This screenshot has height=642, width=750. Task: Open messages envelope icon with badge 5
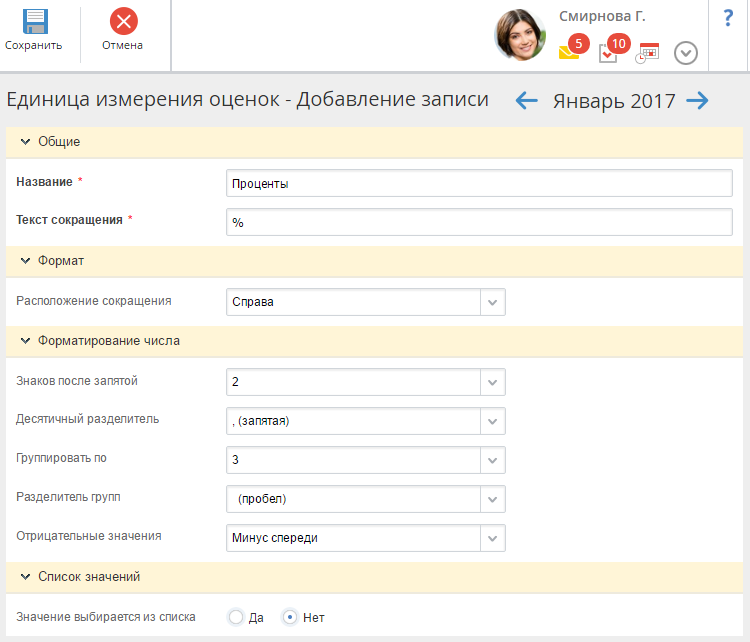tap(569, 53)
